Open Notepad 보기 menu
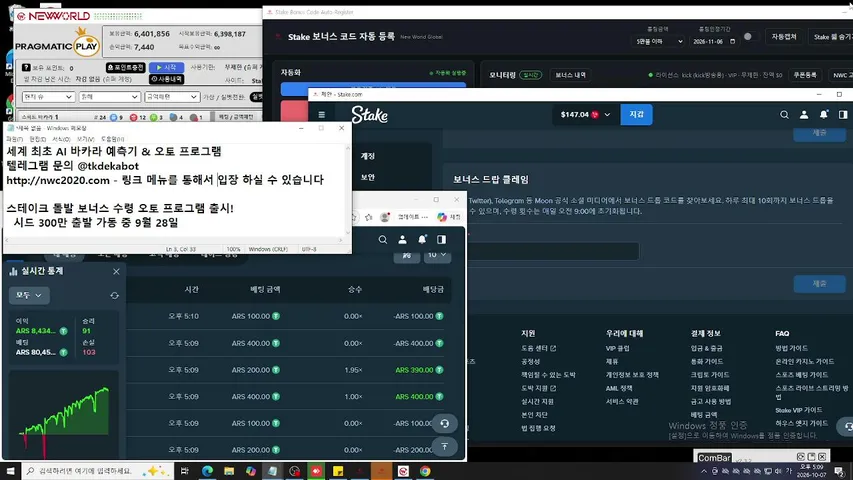Viewport: 853px width, 480px height. 85,139
